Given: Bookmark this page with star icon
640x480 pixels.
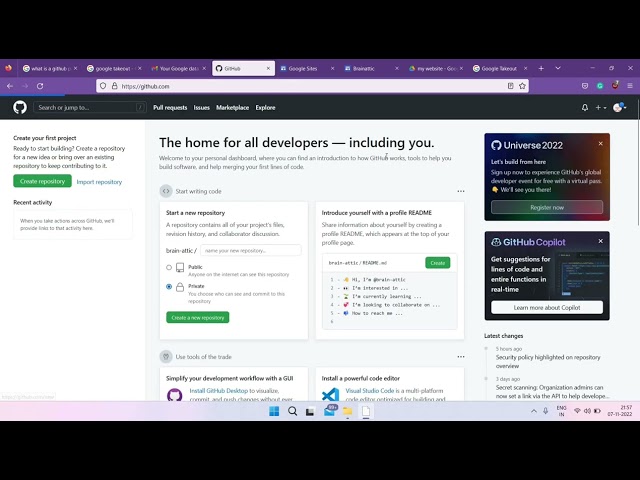Looking at the screenshot, I should pos(522,86).
